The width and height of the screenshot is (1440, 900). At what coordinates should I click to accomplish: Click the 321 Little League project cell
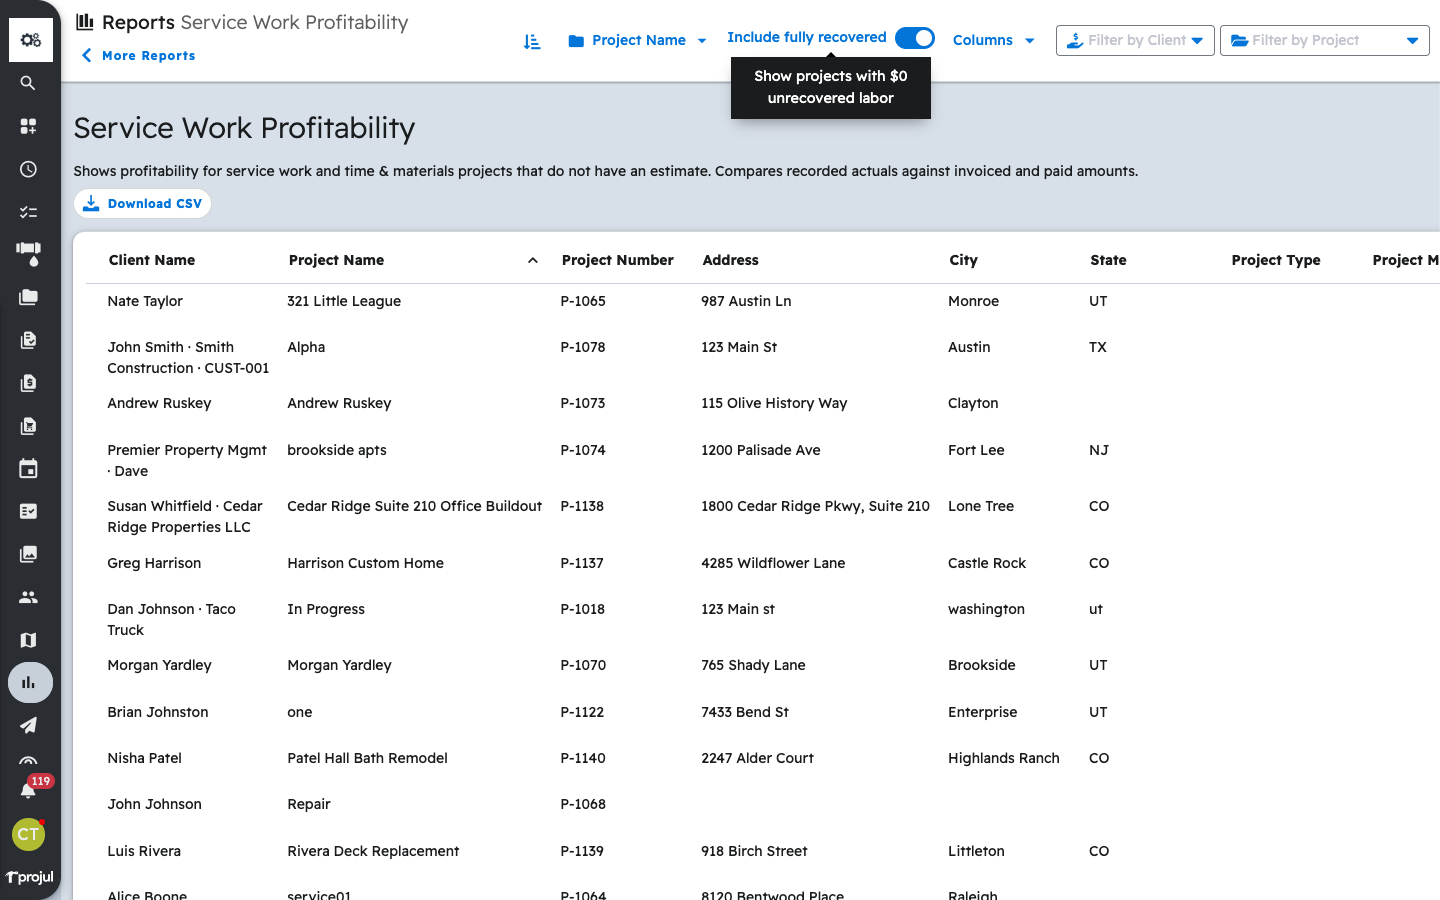[x=344, y=301]
